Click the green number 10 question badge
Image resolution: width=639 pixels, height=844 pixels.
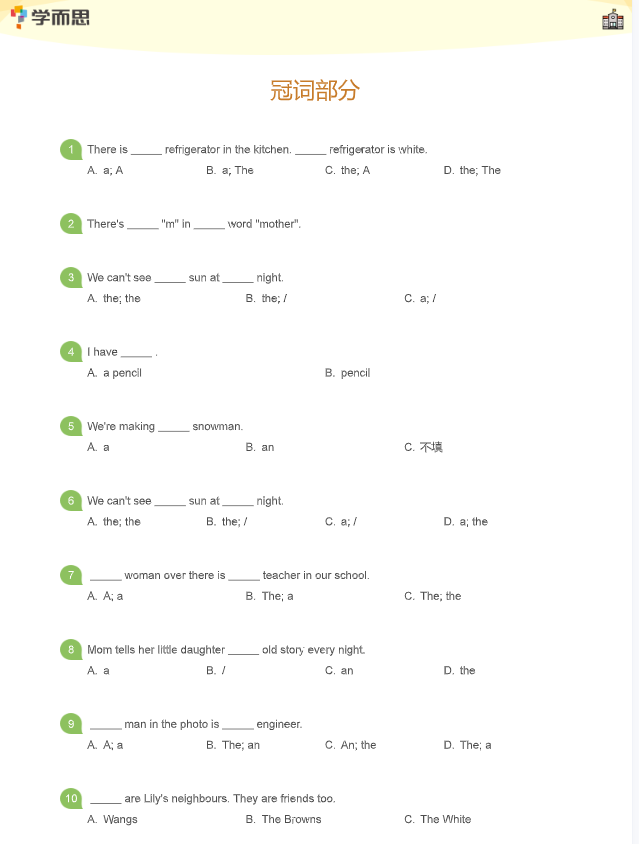point(70,798)
